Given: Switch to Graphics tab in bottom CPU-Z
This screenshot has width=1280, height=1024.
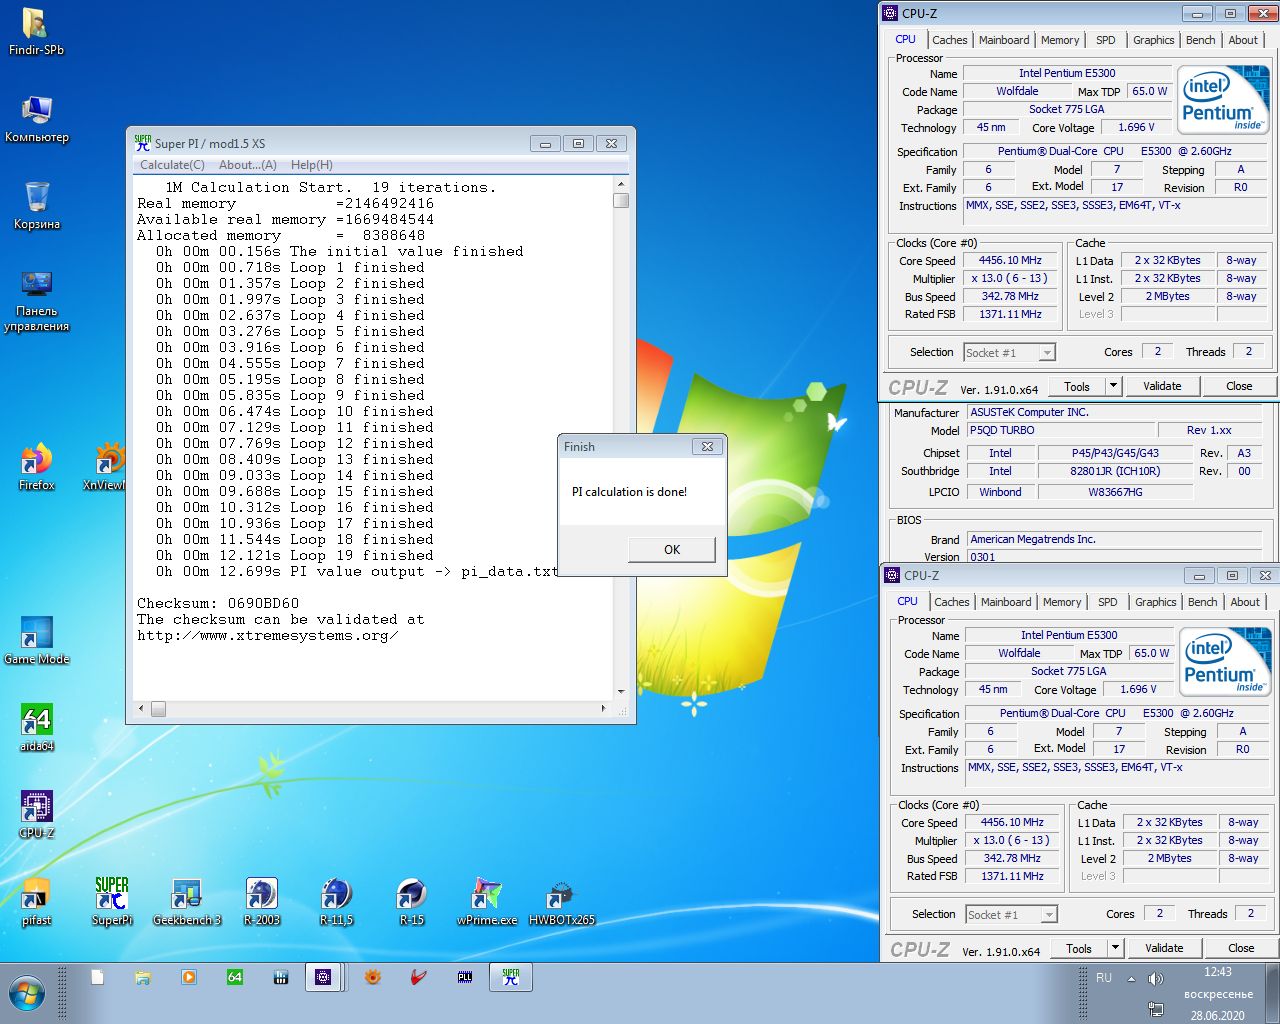Looking at the screenshot, I should point(1155,602).
